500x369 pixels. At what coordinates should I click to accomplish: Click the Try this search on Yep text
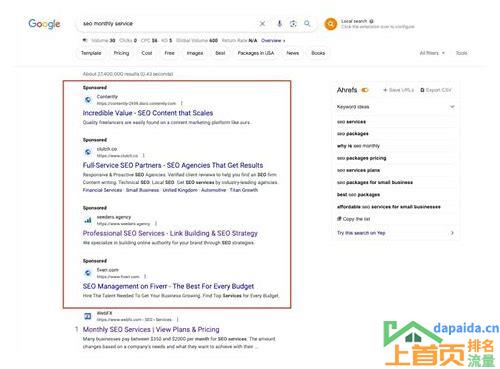coord(361,233)
